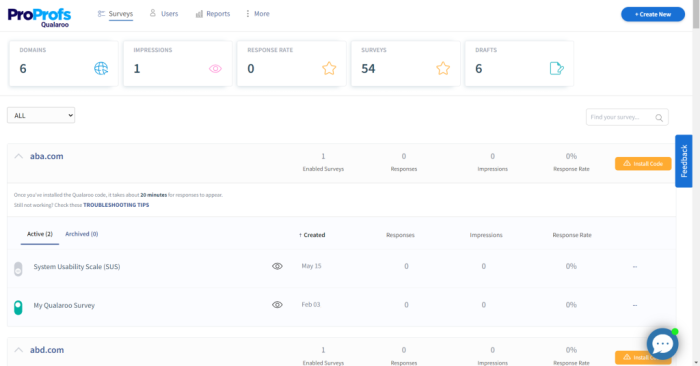The image size is (700, 366).
Task: Click the May 15 created date
Action: click(311, 266)
